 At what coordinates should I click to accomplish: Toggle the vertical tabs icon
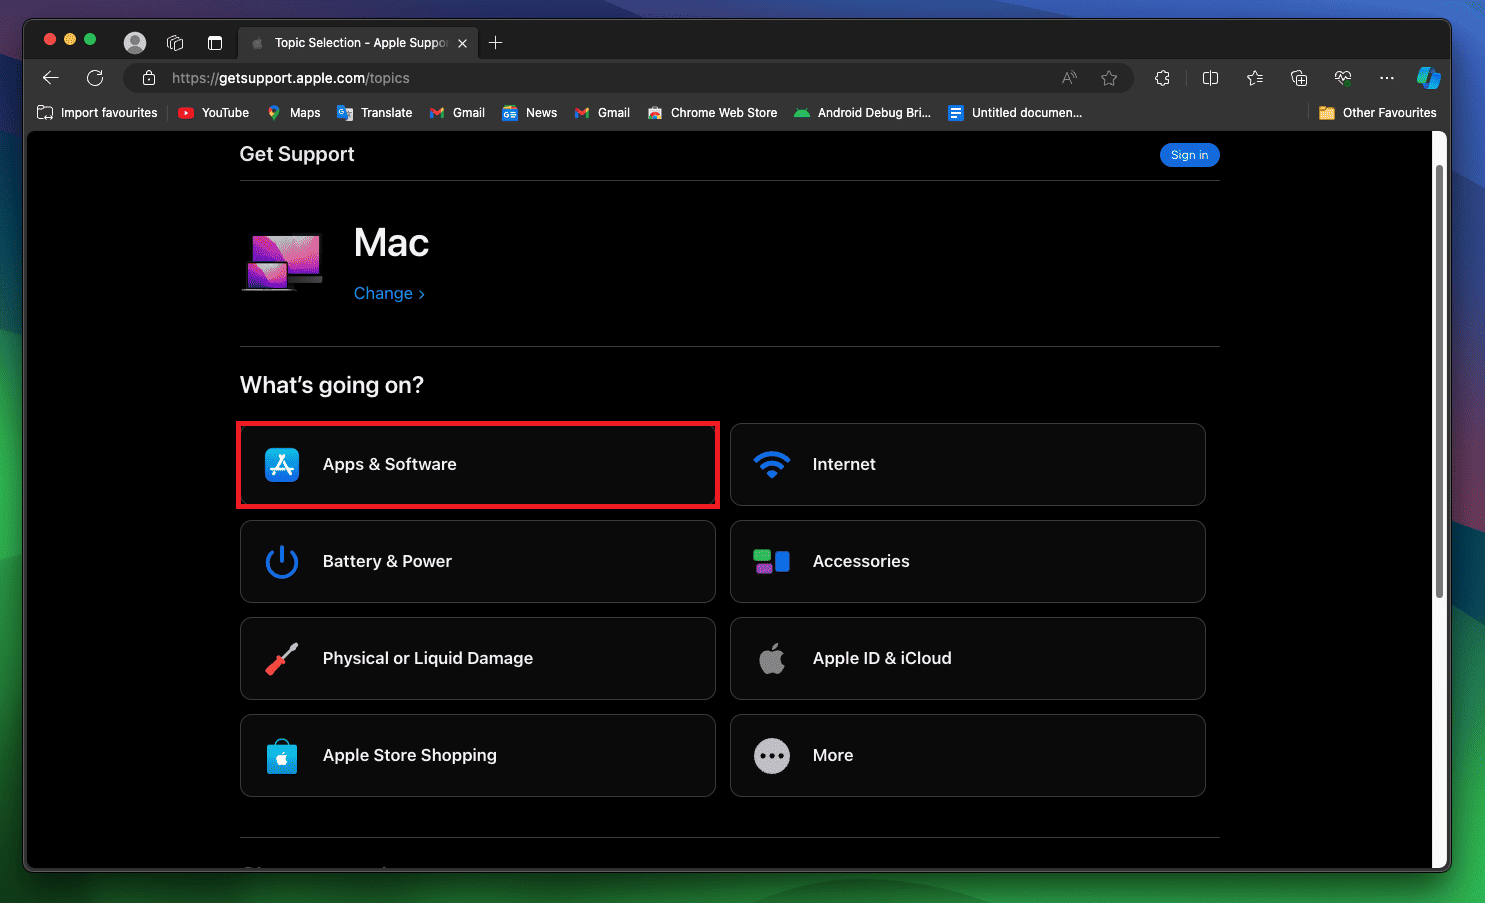coord(215,43)
